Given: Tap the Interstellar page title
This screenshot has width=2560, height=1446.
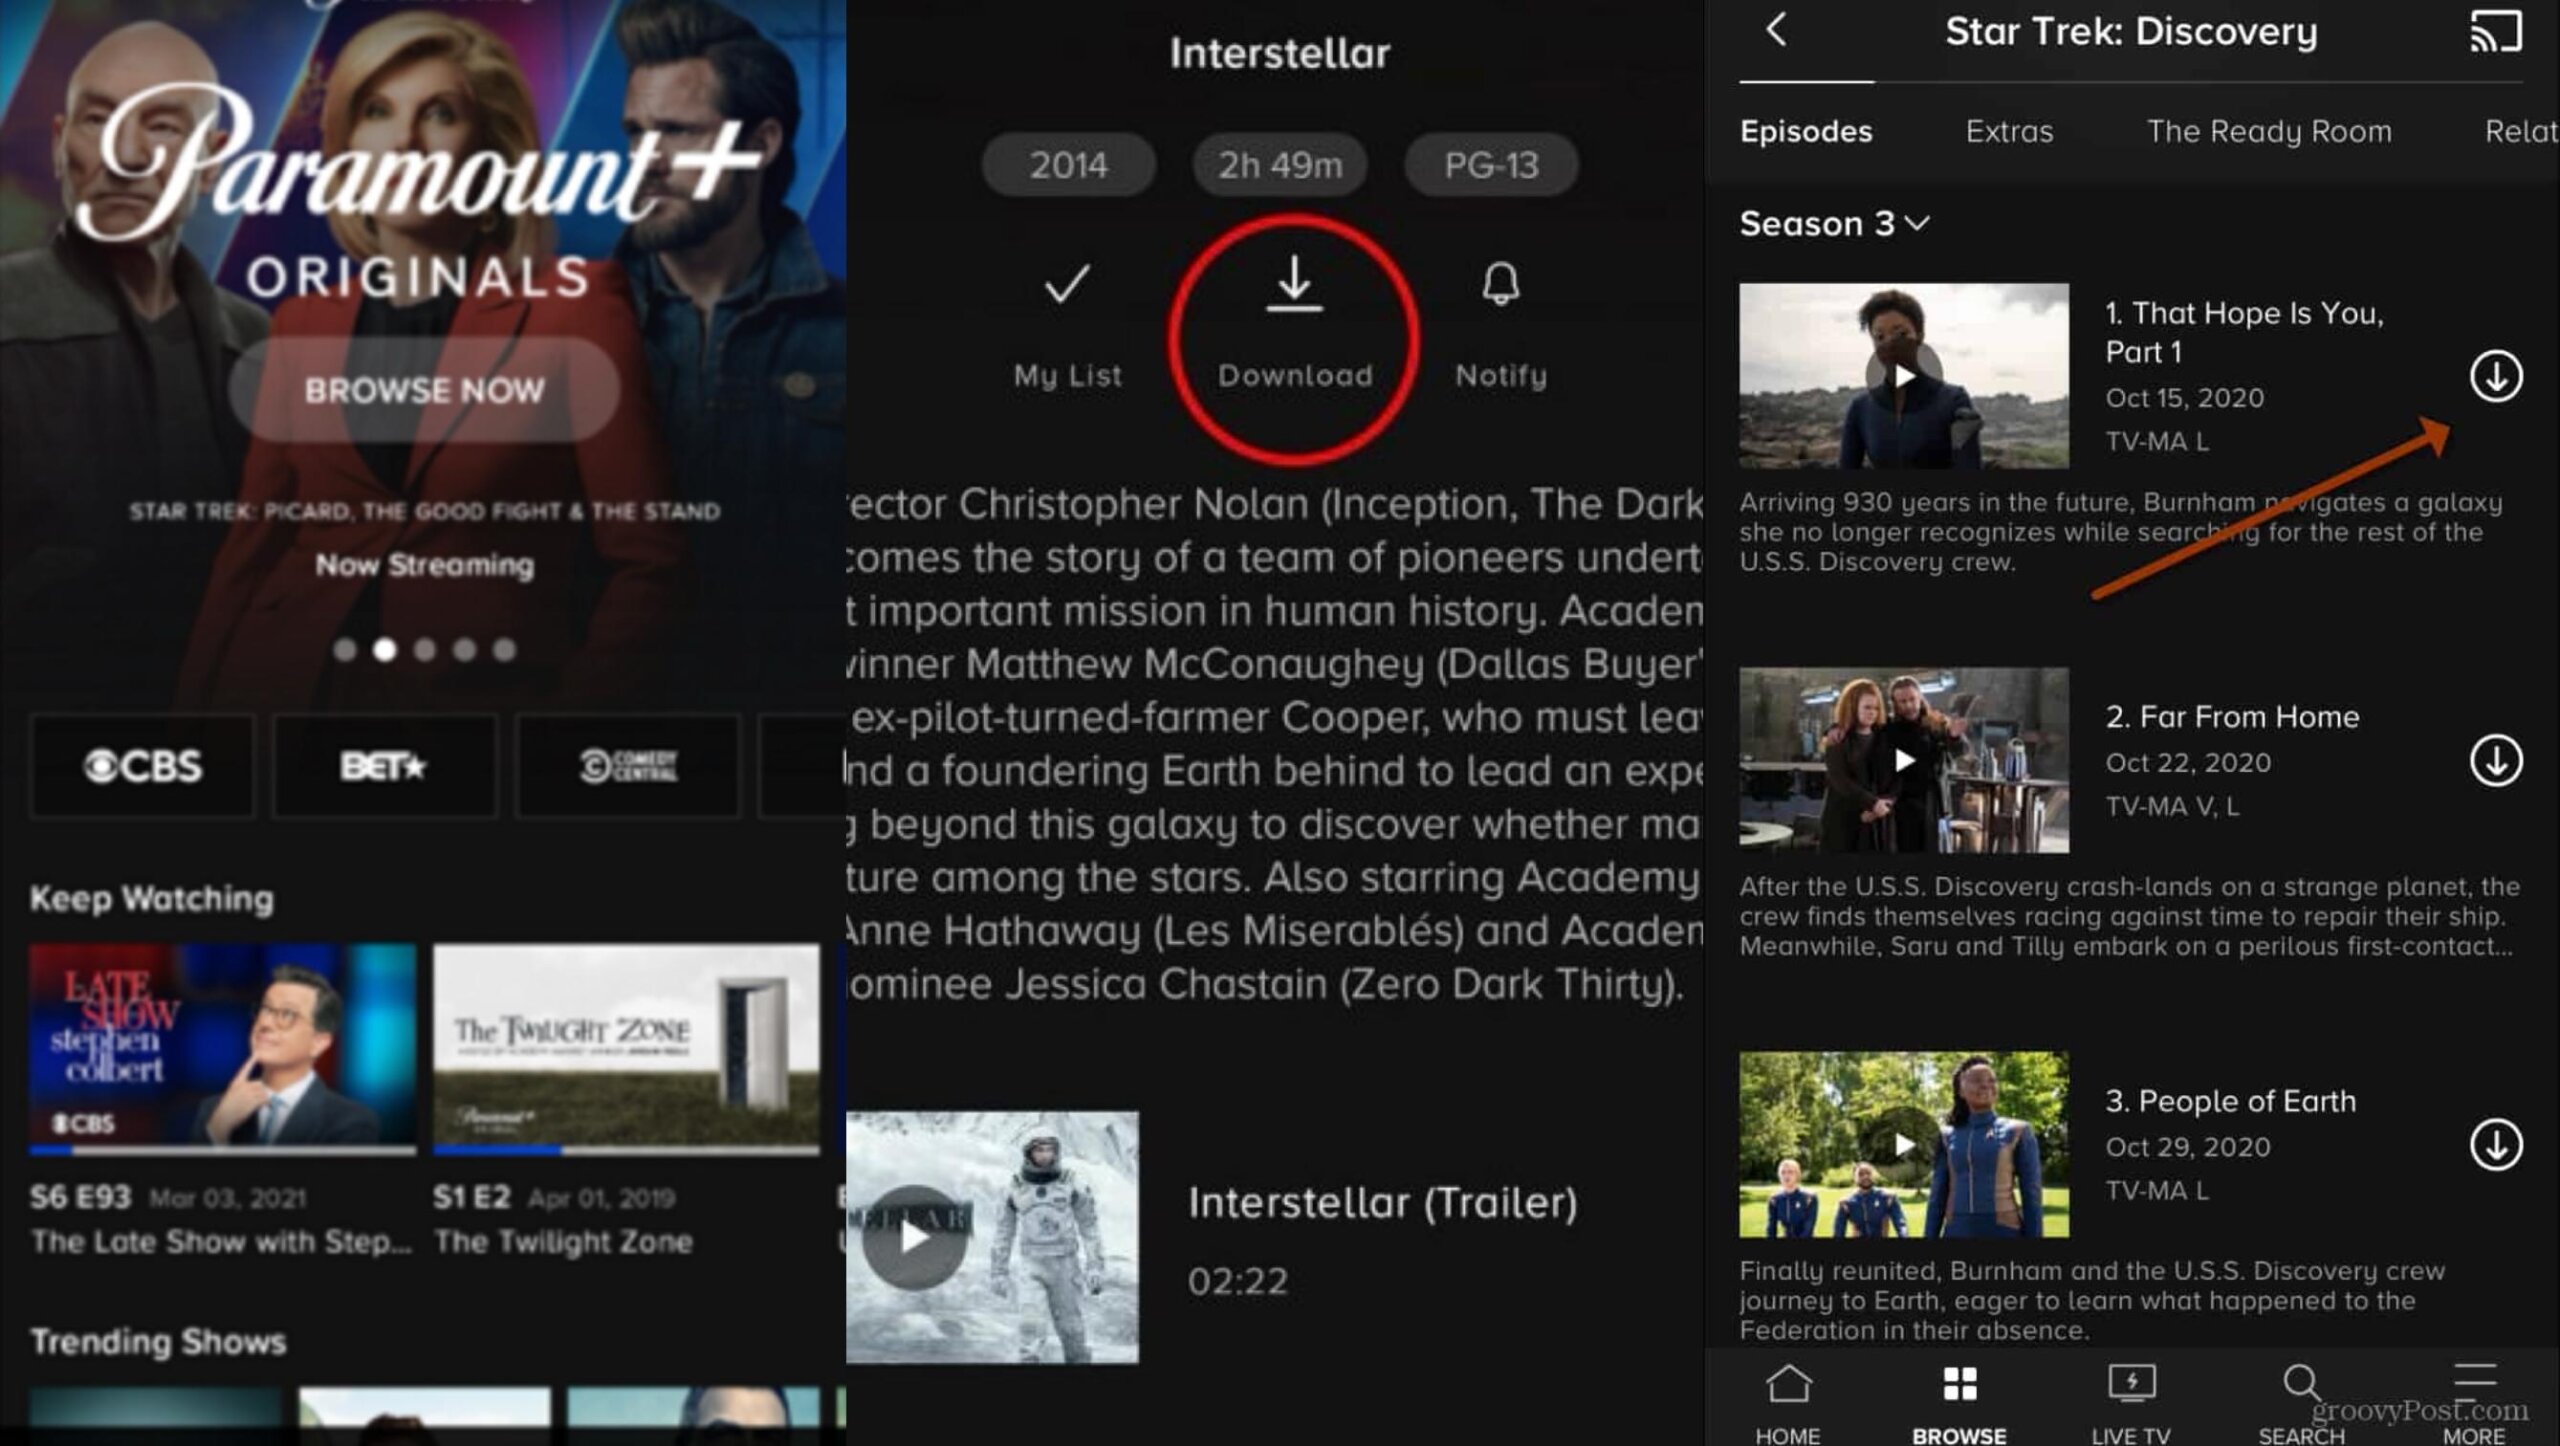Looking at the screenshot, I should pyautogui.click(x=1279, y=53).
